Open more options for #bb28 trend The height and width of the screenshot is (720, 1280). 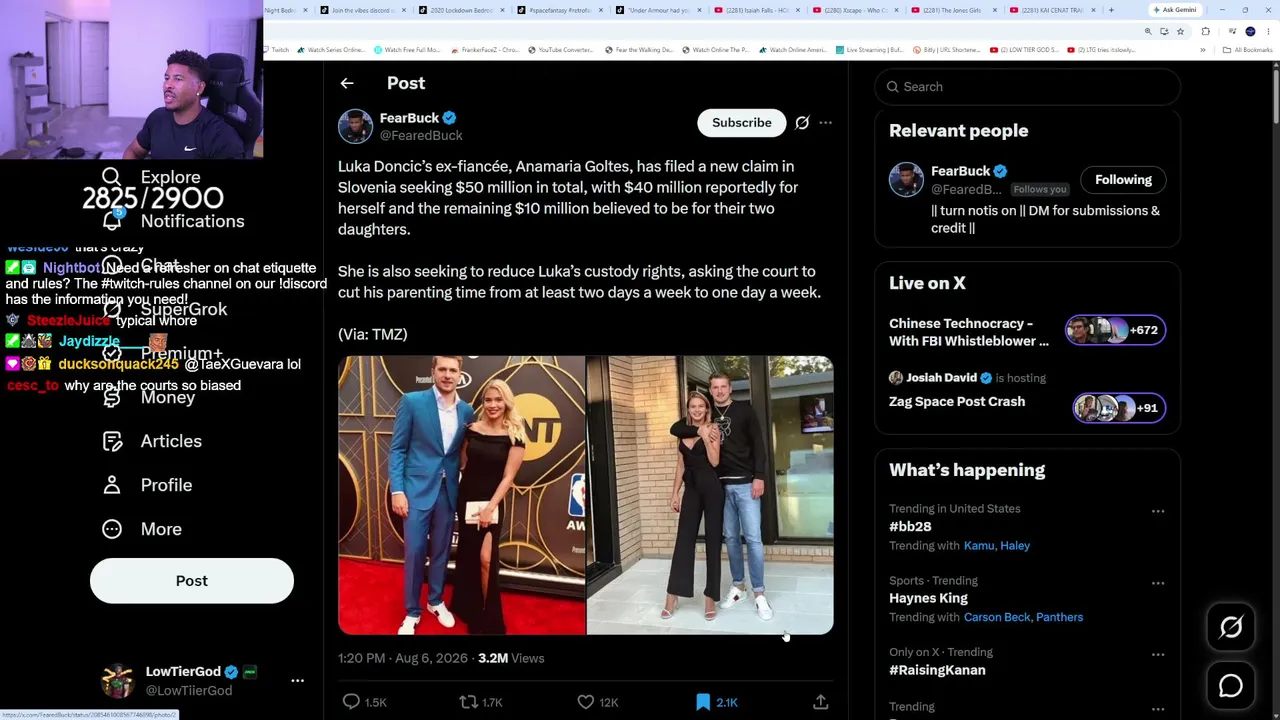coord(1158,511)
